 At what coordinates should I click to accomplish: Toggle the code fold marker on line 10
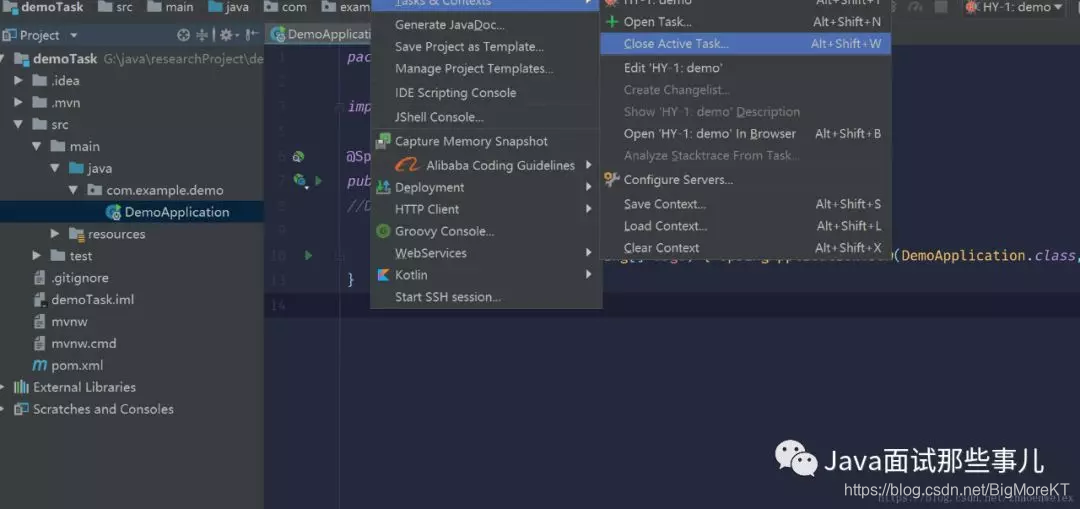pyautogui.click(x=339, y=256)
